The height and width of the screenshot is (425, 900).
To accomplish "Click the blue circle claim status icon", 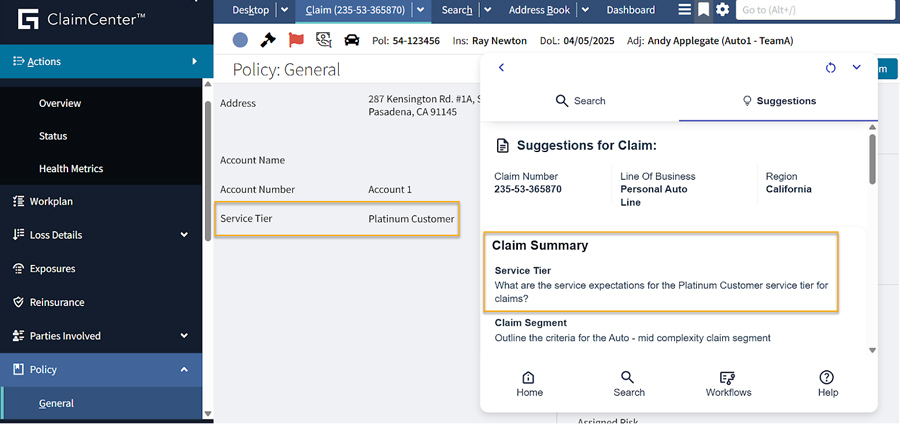I will 240,40.
